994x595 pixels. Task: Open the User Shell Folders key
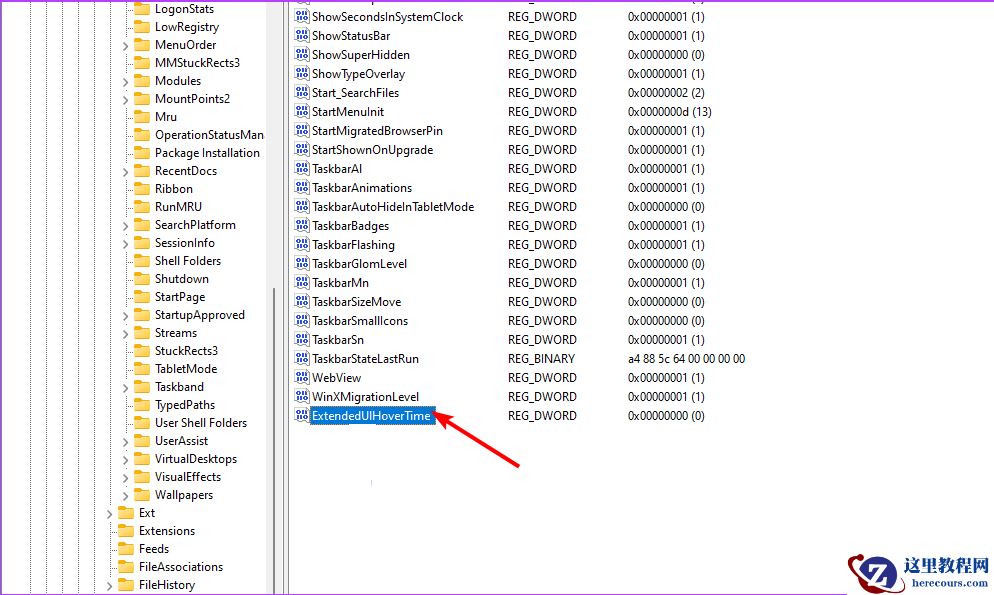[201, 423]
